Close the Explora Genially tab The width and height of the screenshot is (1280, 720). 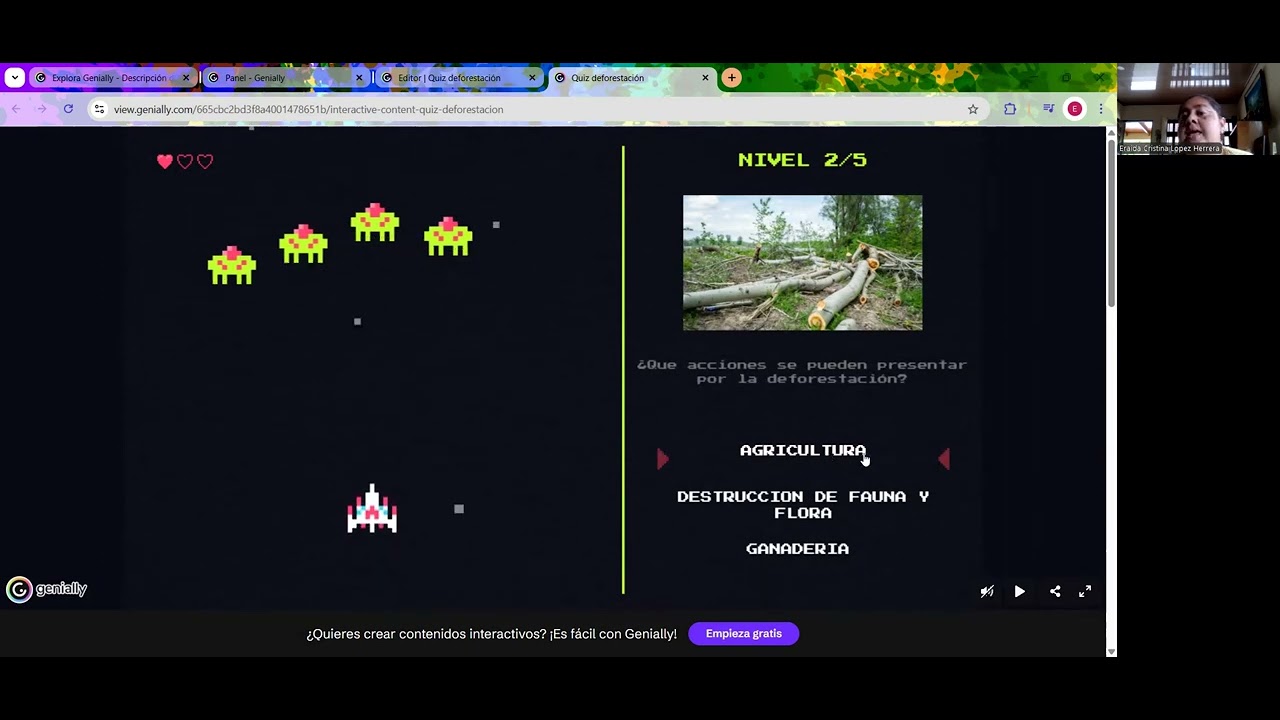[186, 78]
